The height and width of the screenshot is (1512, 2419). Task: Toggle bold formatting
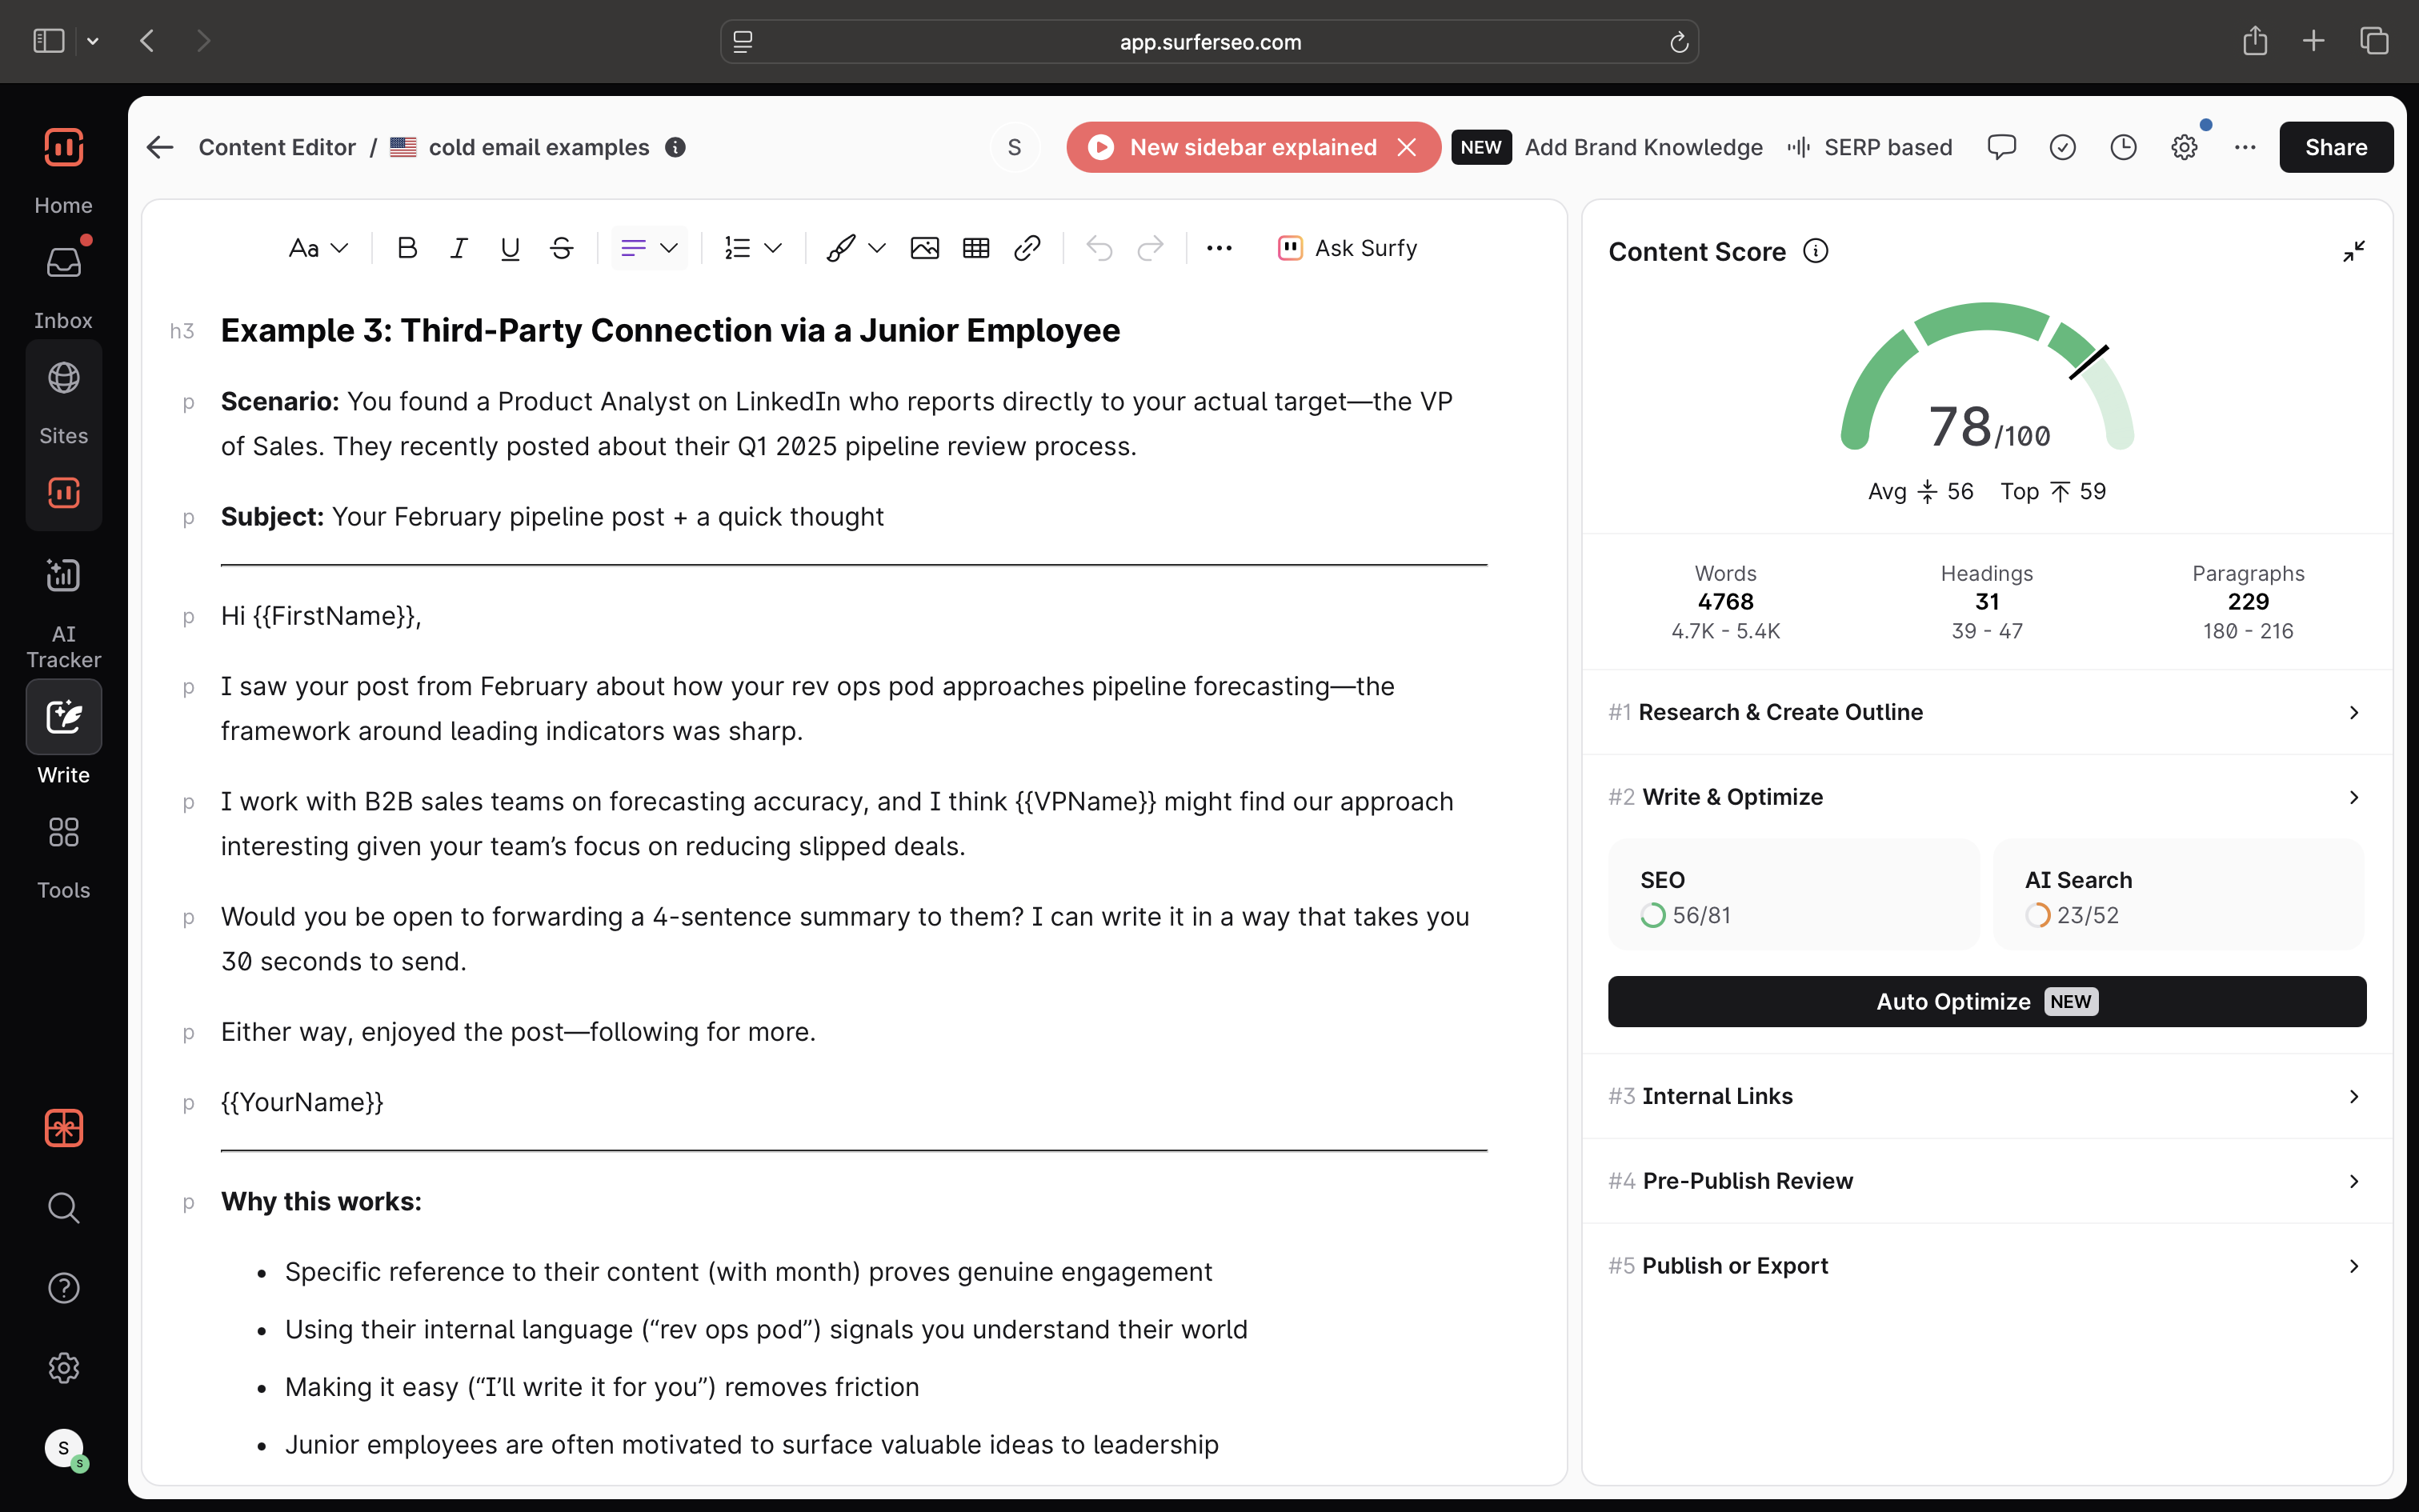406,248
